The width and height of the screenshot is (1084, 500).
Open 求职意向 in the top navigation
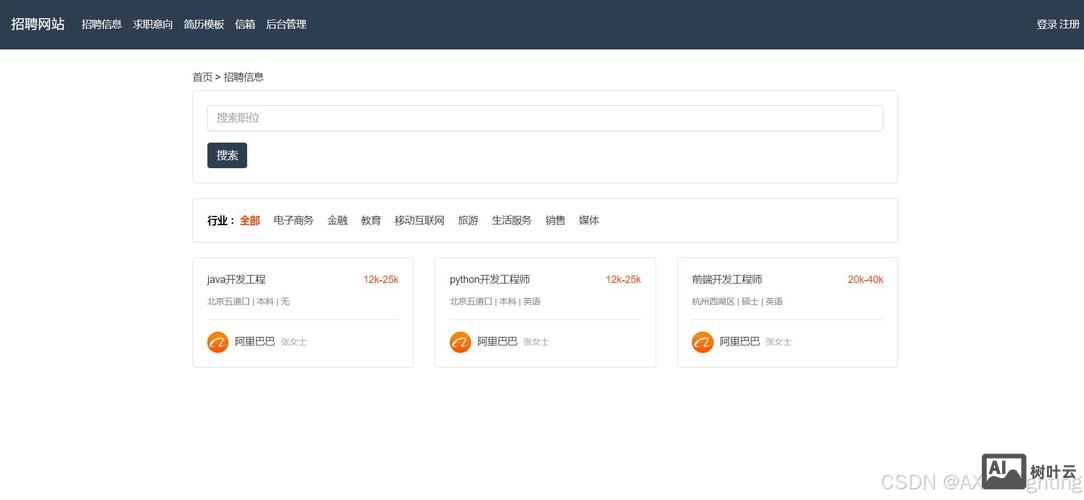[x=153, y=24]
